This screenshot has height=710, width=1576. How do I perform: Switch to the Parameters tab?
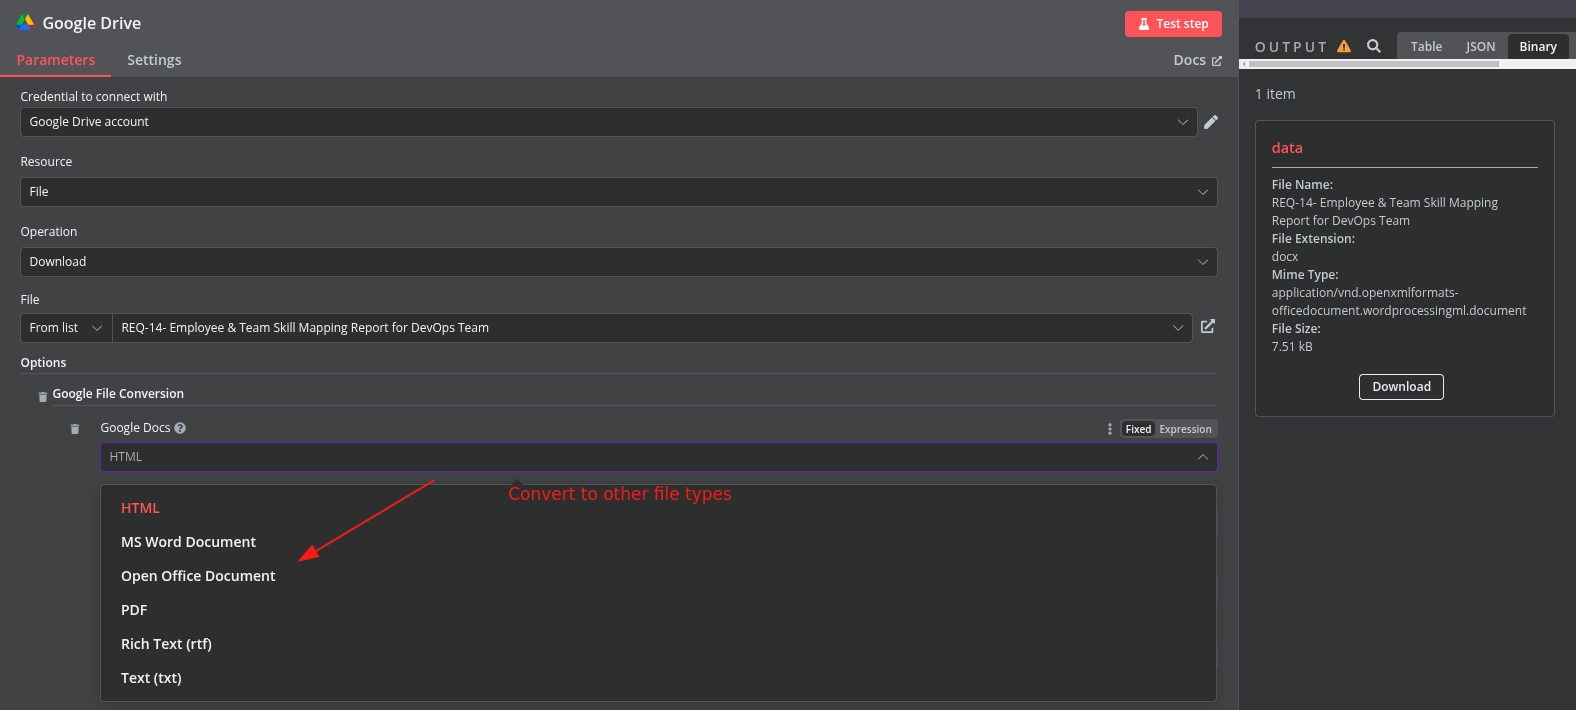point(56,60)
